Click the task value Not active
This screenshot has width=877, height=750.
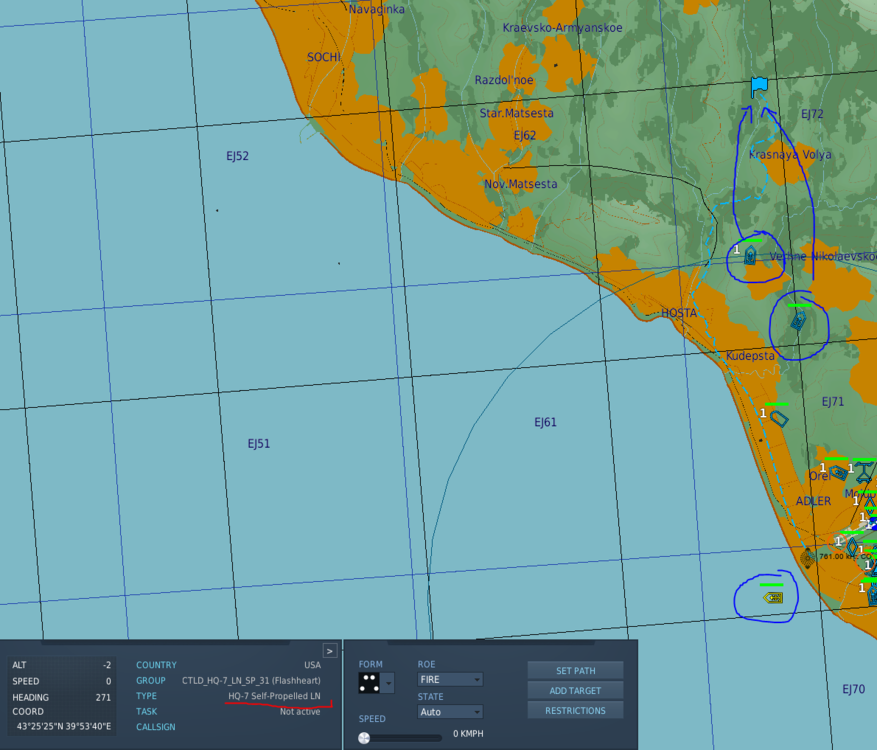pyautogui.click(x=300, y=711)
